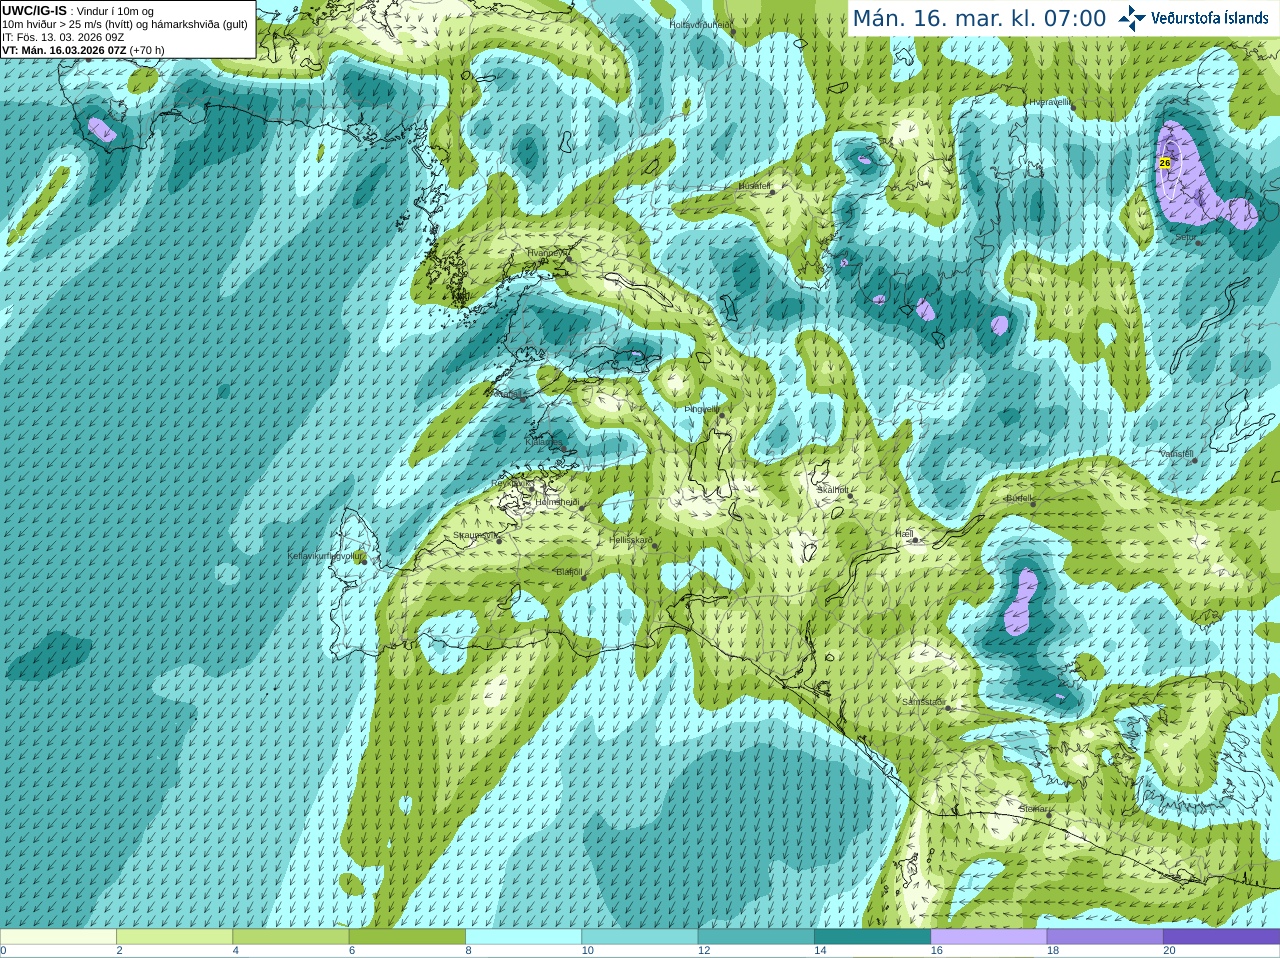Viewport: 1280px width, 958px height.
Task: Select the Straumsvík station label
Action: (477, 536)
